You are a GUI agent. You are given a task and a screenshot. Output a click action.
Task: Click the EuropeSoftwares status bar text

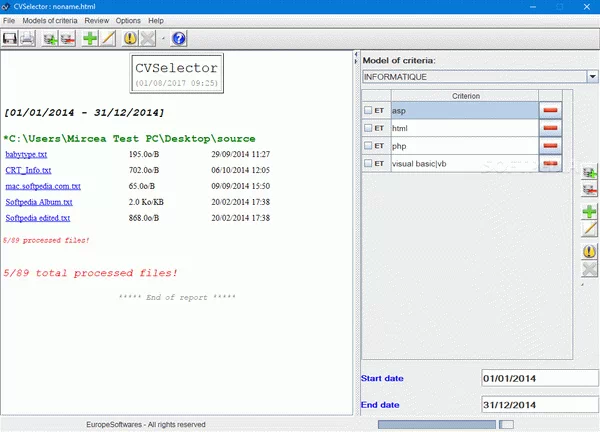tap(146, 424)
